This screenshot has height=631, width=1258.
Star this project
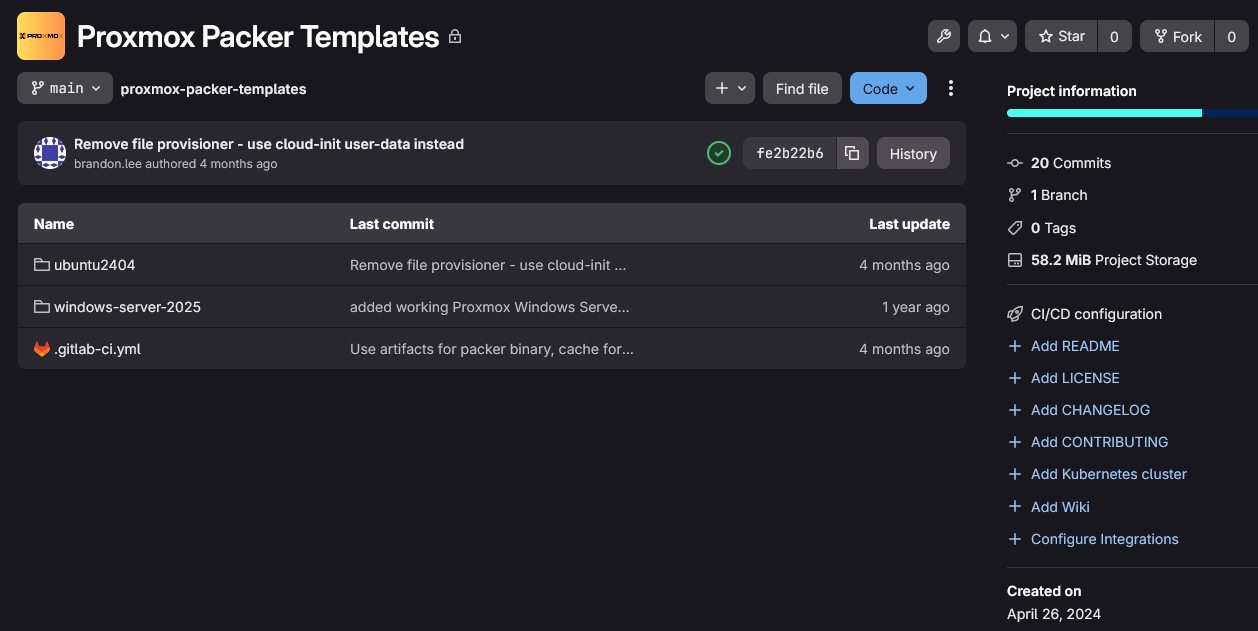point(1061,36)
